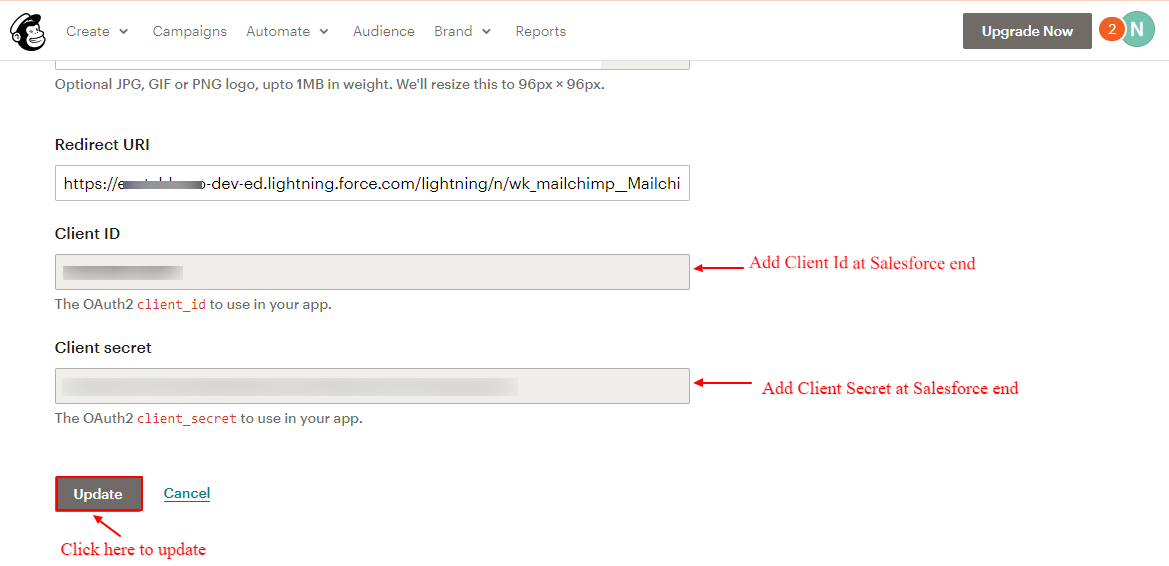1169x566 pixels.
Task: Open the Create menu label
Action: point(88,32)
